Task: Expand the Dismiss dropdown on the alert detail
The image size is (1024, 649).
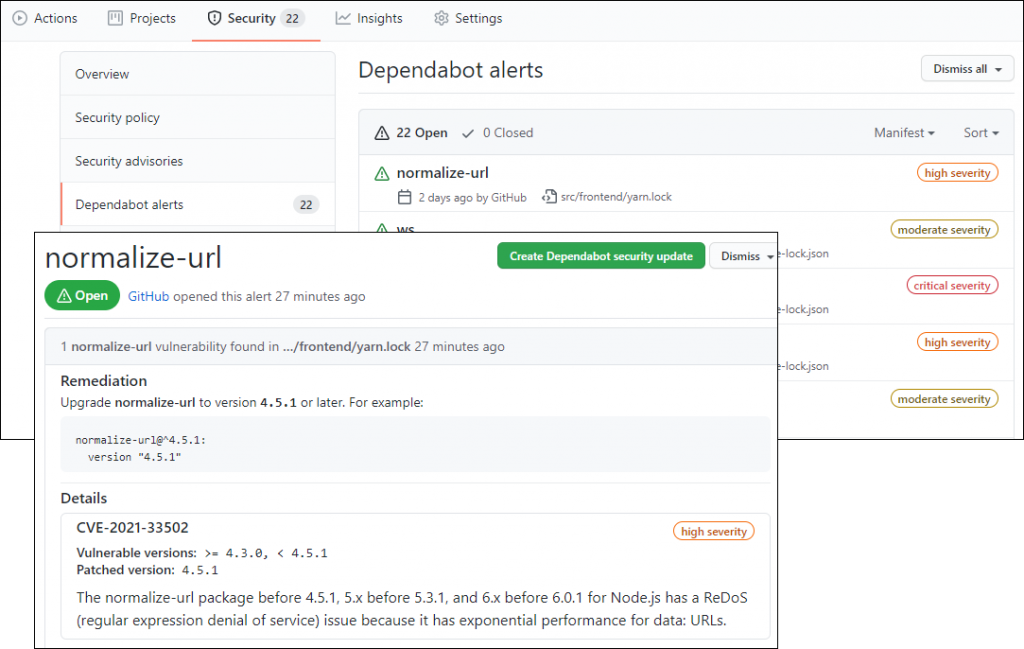Action: pyautogui.click(x=743, y=255)
